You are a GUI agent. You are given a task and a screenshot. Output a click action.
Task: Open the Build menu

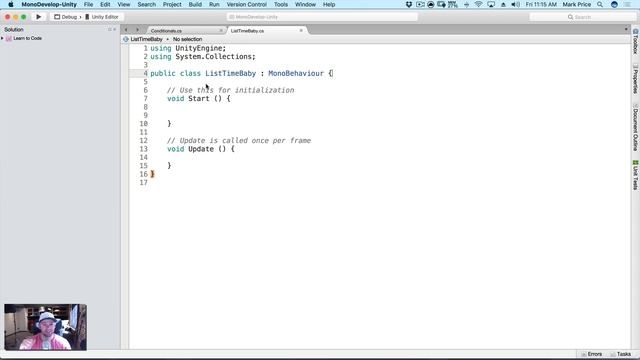point(195,4)
